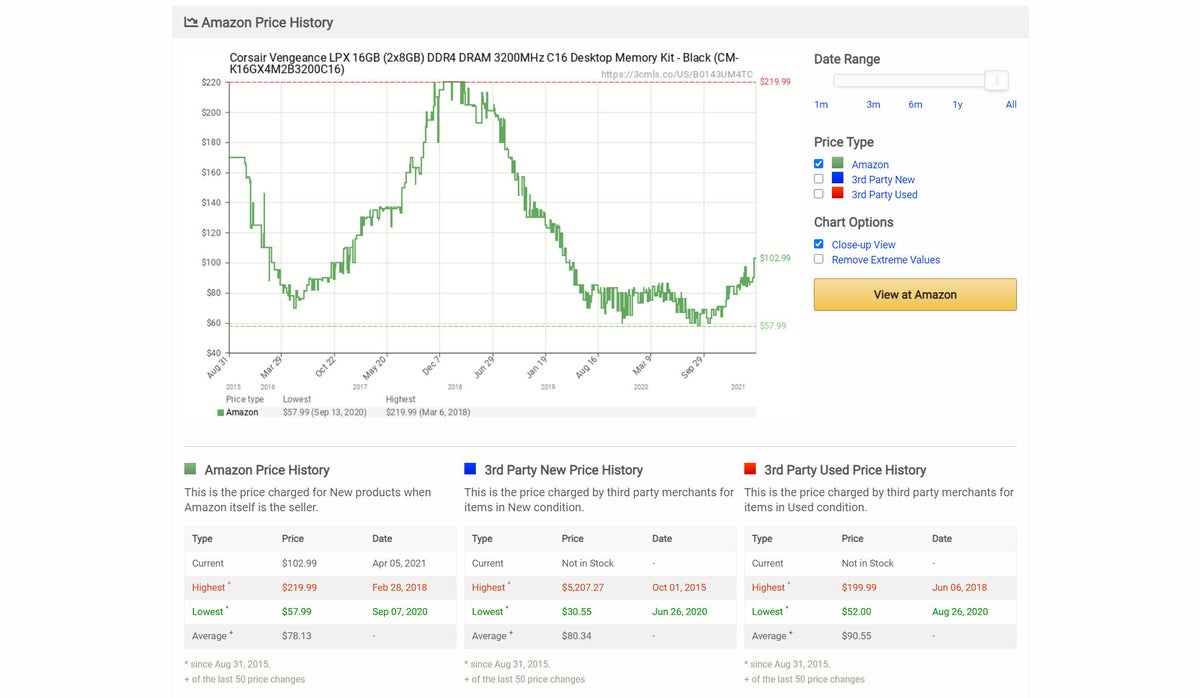Select the 3m date range
Viewport: 1200px width, 698px height.
pyautogui.click(x=873, y=105)
